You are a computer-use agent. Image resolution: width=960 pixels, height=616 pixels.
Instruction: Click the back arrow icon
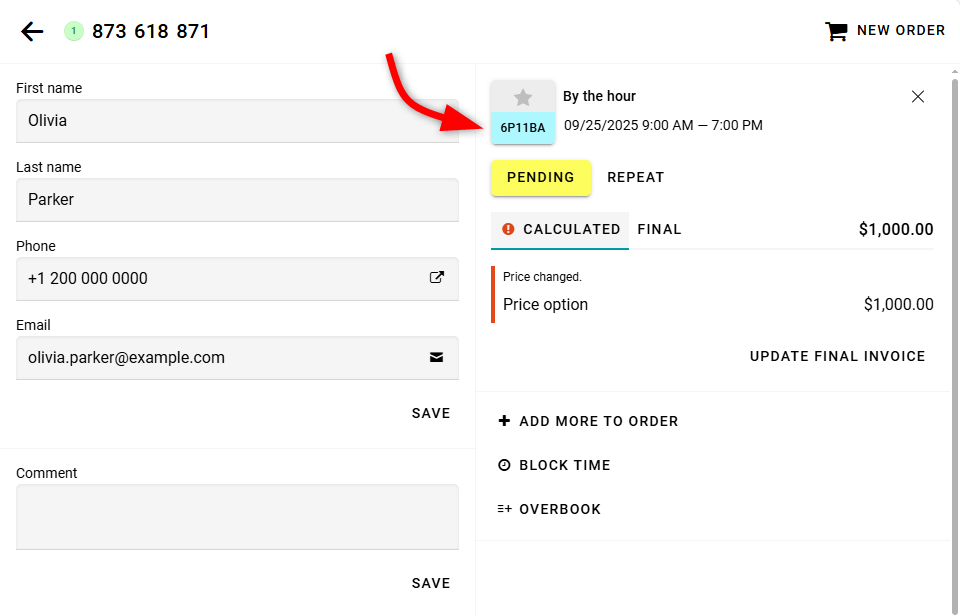(x=32, y=31)
